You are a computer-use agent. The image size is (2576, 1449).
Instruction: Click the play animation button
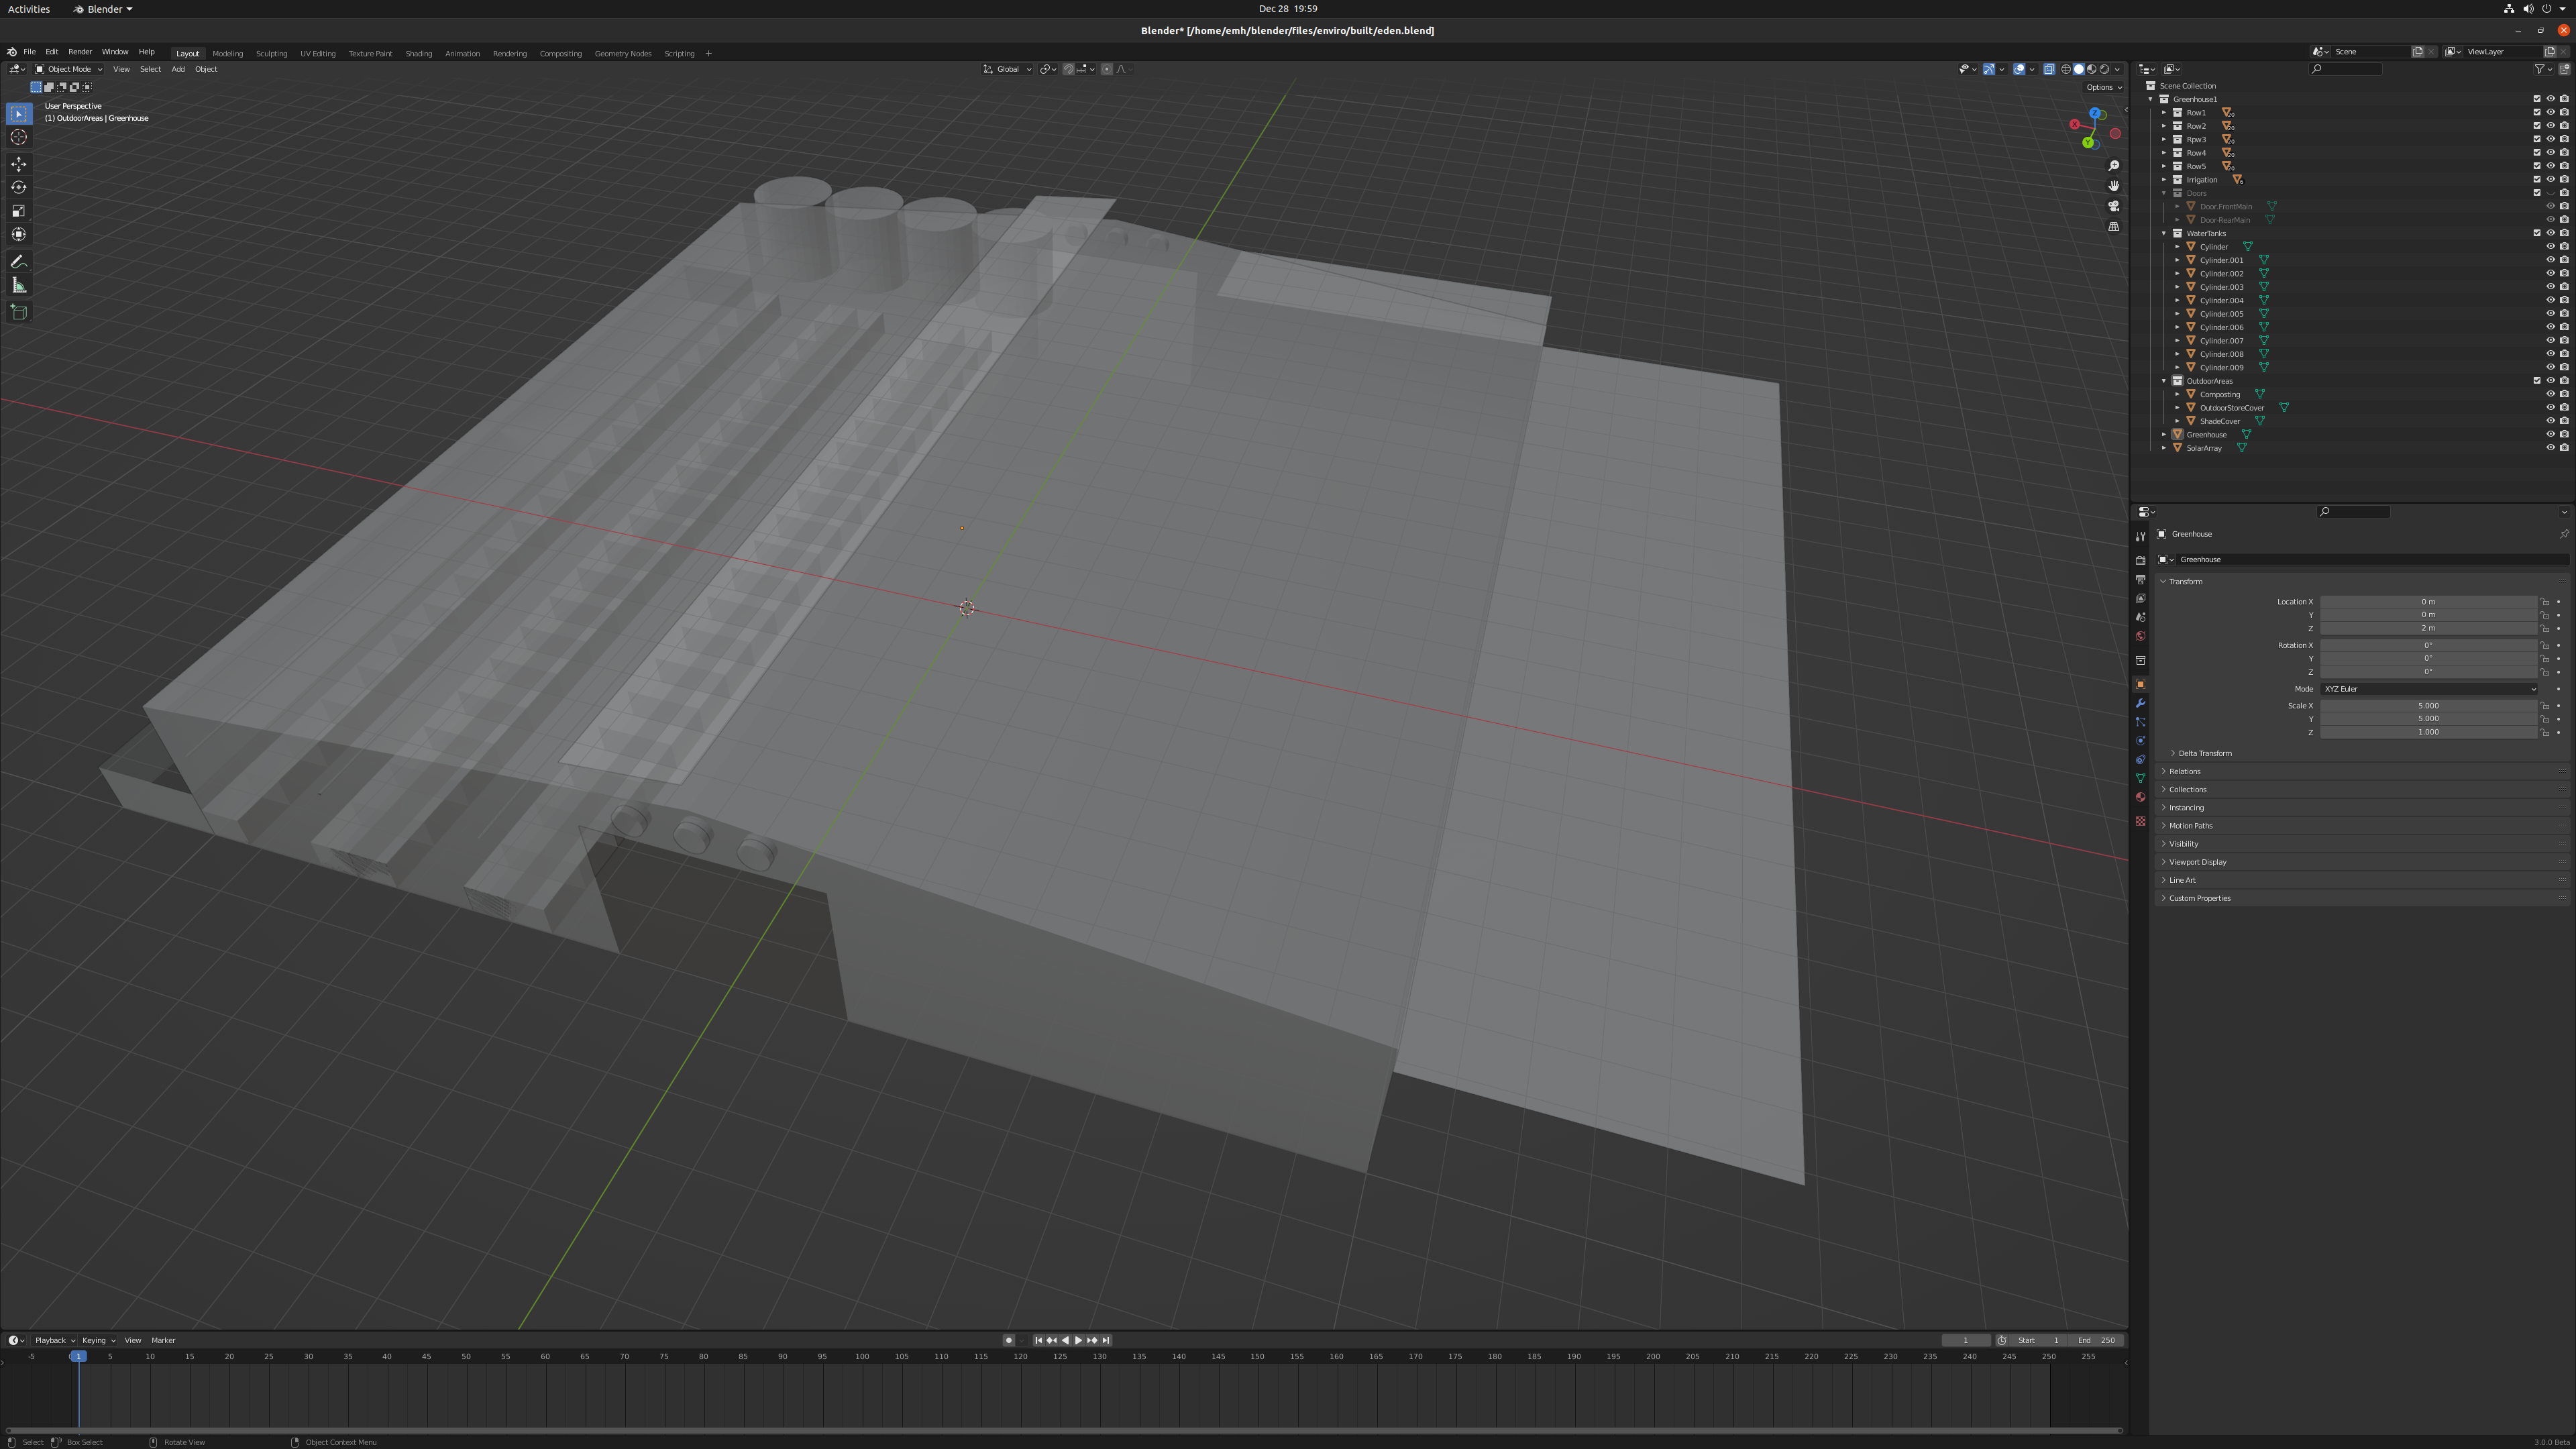point(1078,1340)
